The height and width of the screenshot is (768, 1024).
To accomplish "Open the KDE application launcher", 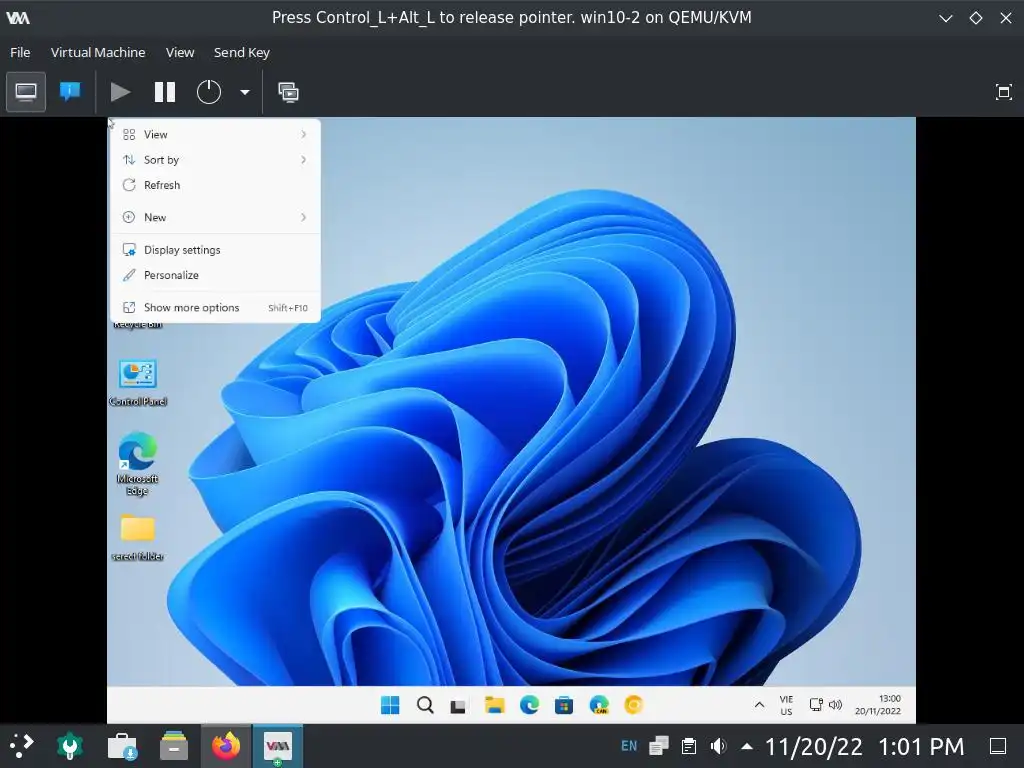I will [22, 746].
